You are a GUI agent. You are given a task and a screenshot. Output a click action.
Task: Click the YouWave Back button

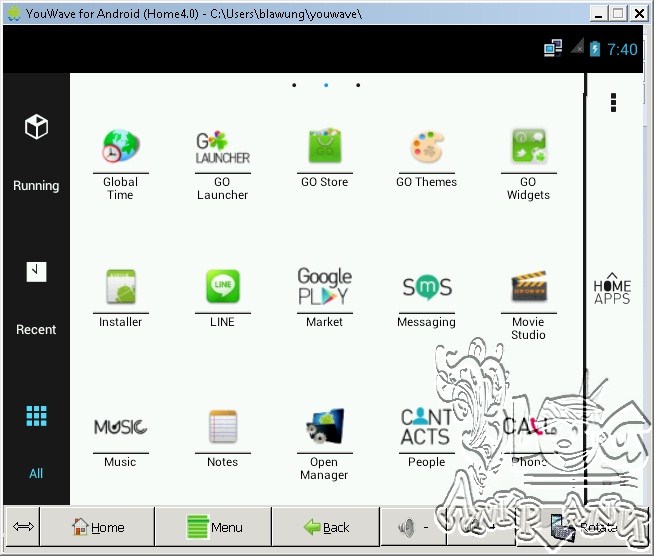pos(326,527)
